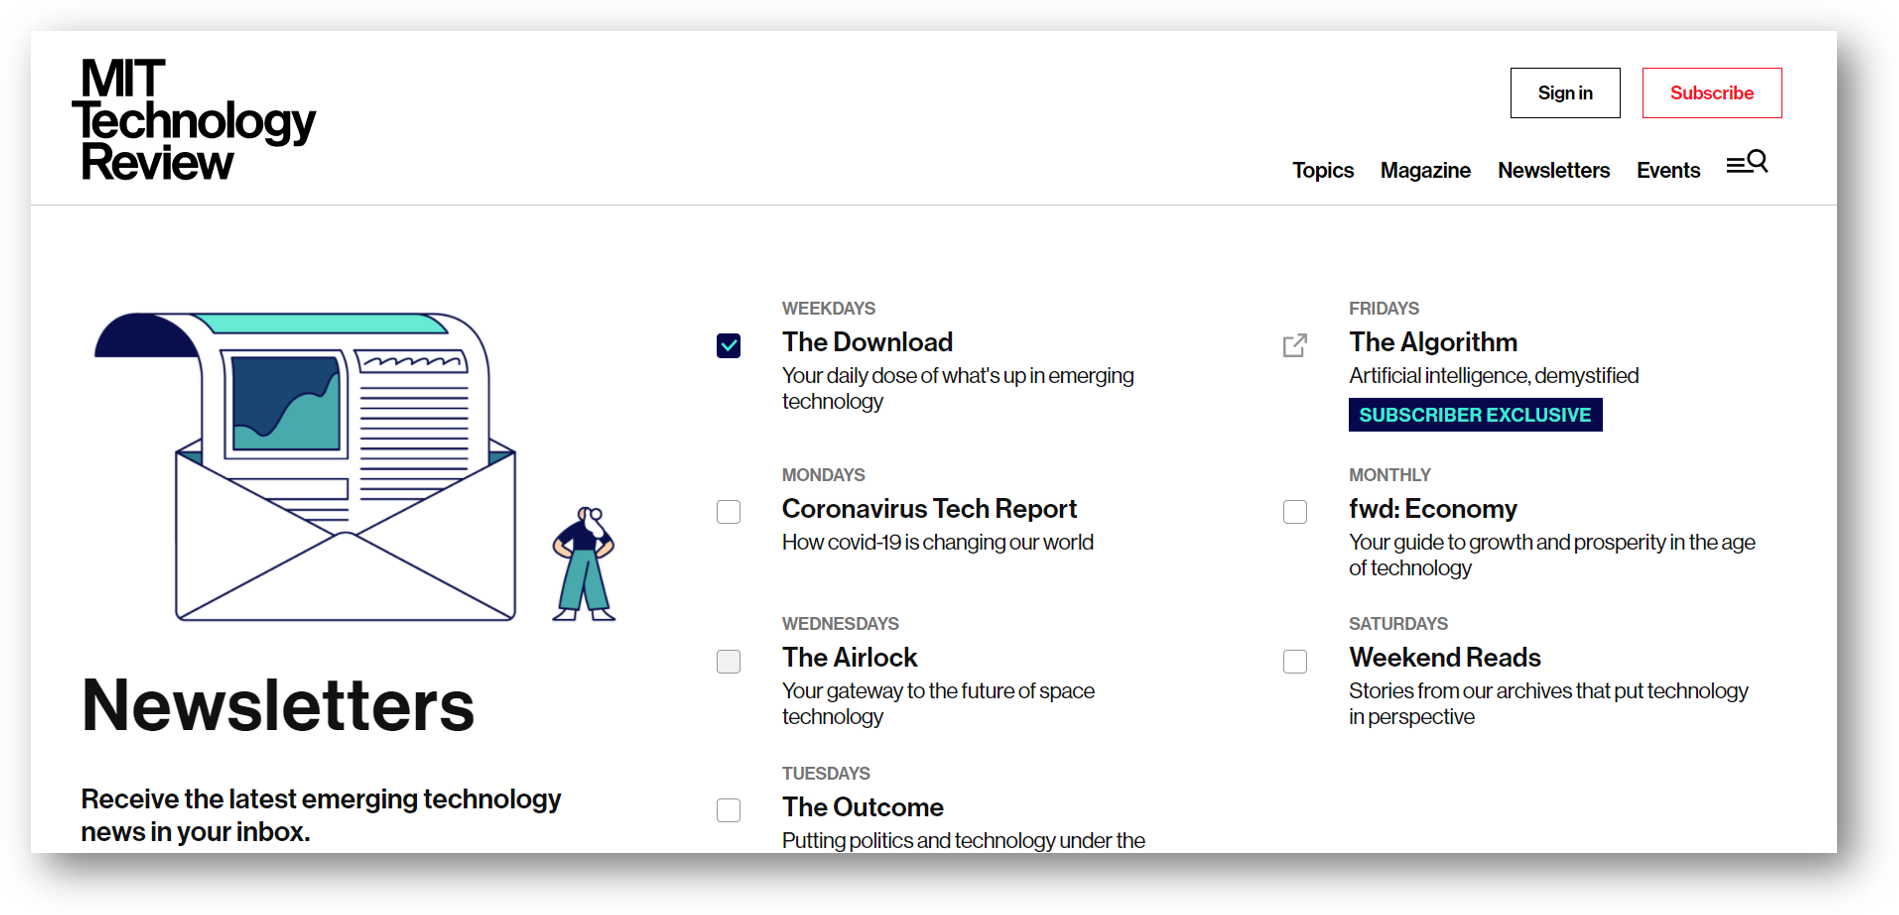This screenshot has height=915, width=1899.
Task: Select Newsletters in the navigation
Action: (1553, 170)
